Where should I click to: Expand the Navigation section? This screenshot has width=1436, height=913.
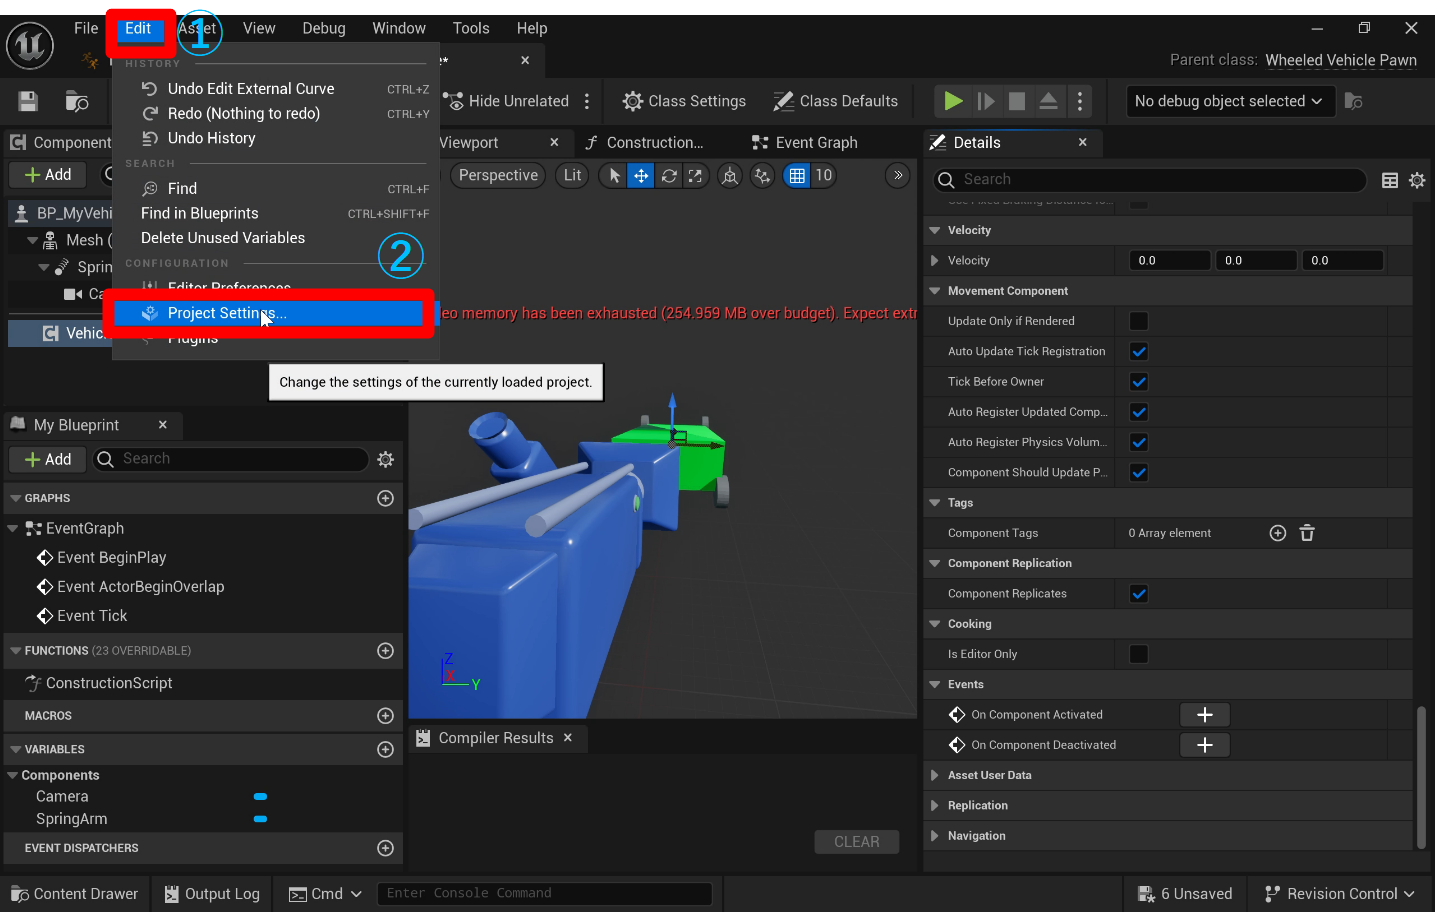(935, 836)
